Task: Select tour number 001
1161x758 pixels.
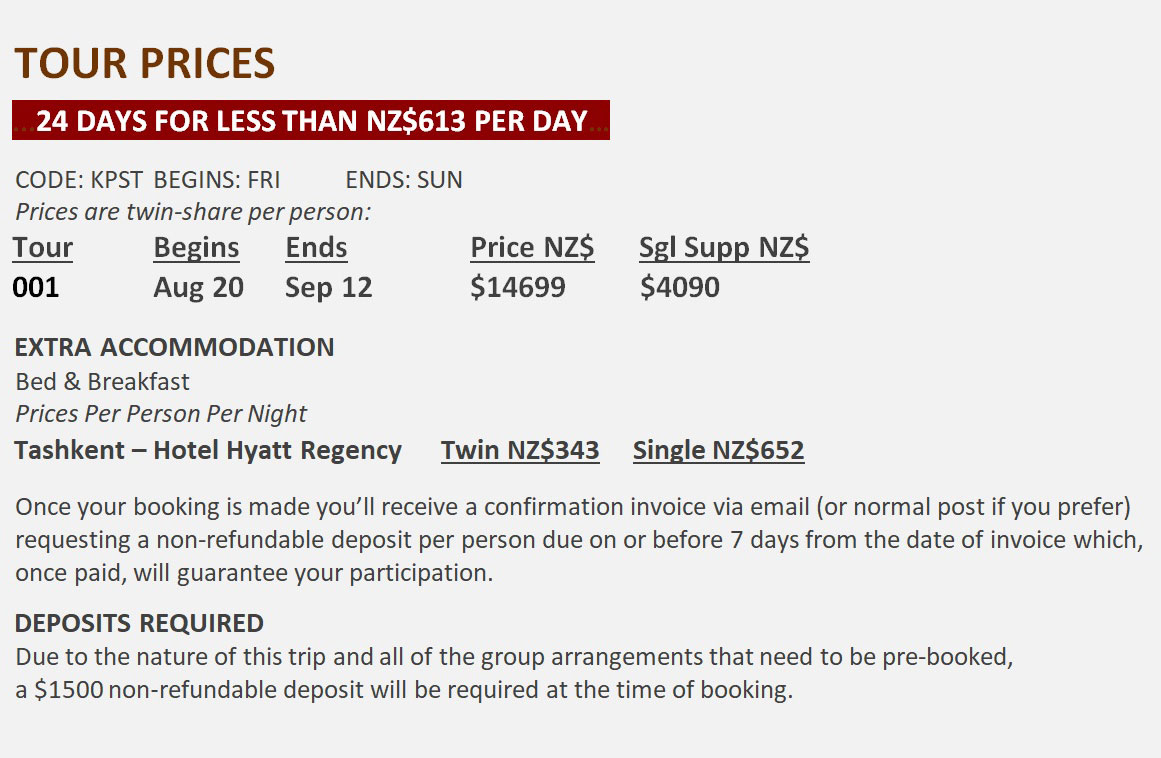Action: coord(36,288)
